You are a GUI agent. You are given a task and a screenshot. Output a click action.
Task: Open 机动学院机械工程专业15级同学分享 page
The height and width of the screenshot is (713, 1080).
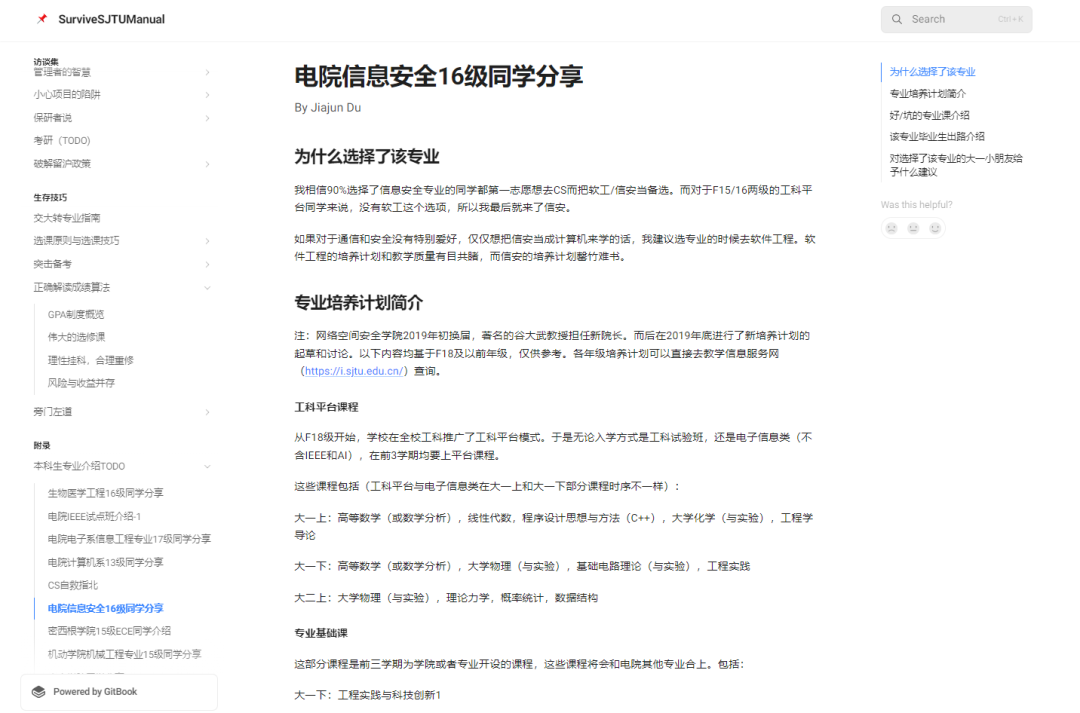(124, 654)
